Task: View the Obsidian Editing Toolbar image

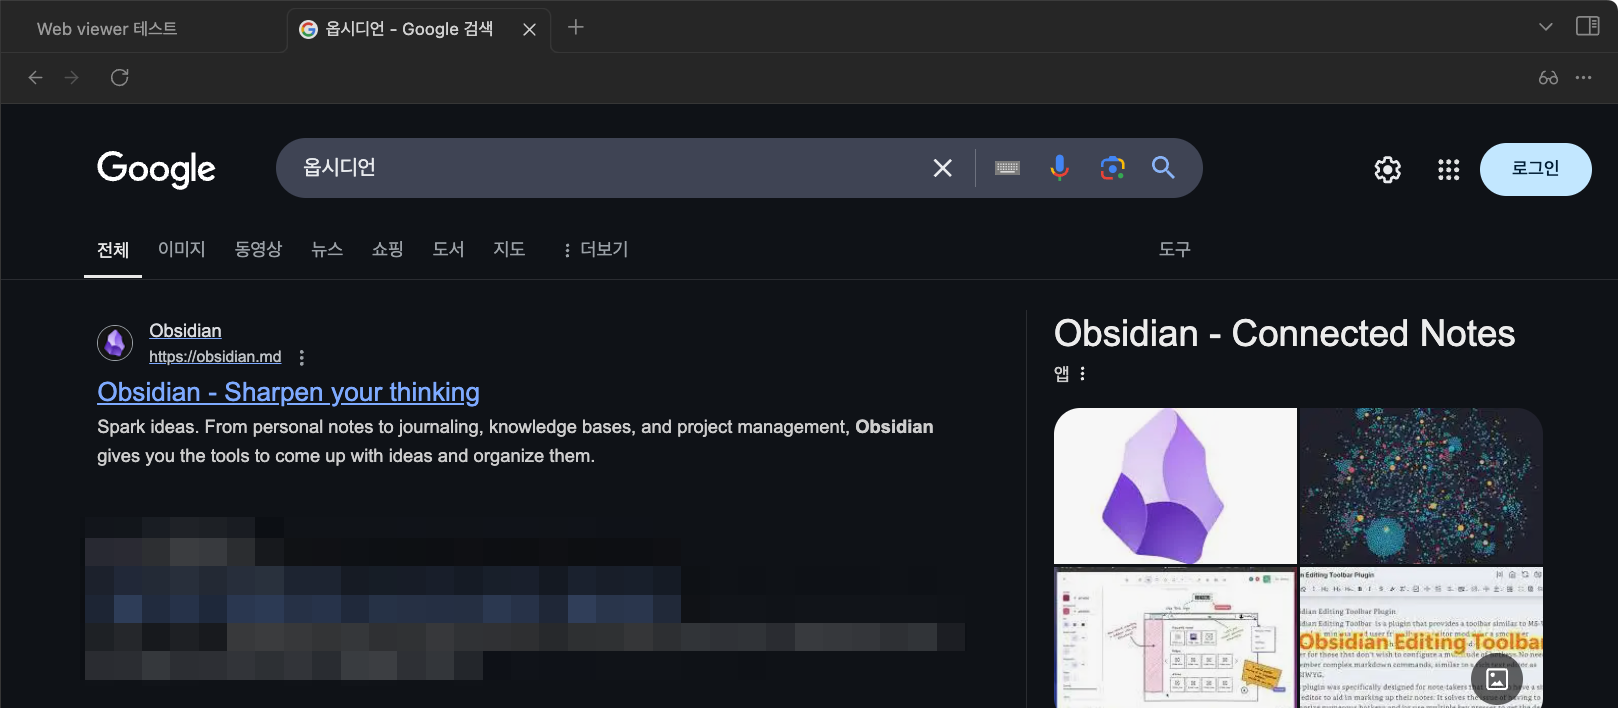Action: point(1421,637)
